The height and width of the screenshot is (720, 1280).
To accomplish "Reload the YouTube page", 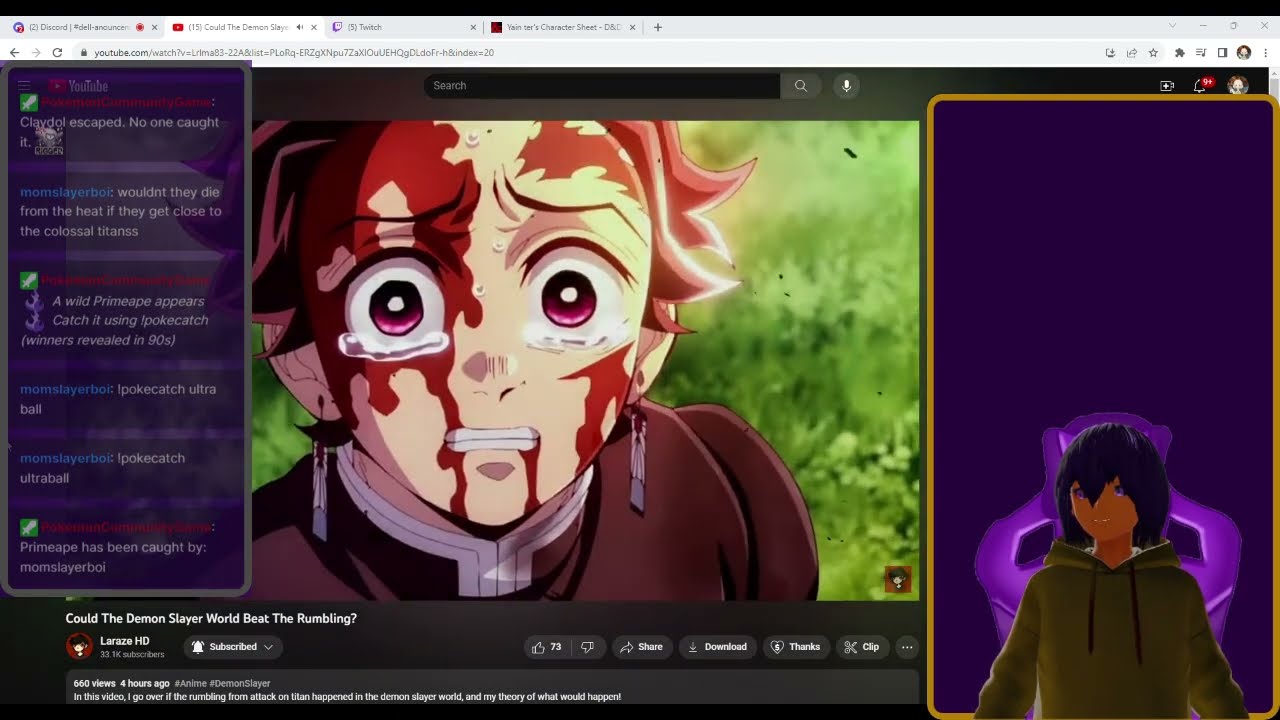I will coord(57,52).
